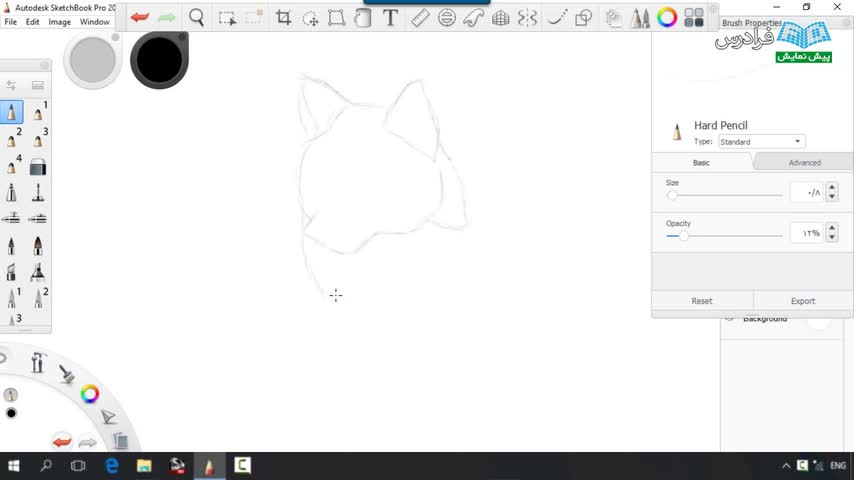Increase Opacity with up stepper arrow
Image resolution: width=854 pixels, height=480 pixels.
coord(832,228)
